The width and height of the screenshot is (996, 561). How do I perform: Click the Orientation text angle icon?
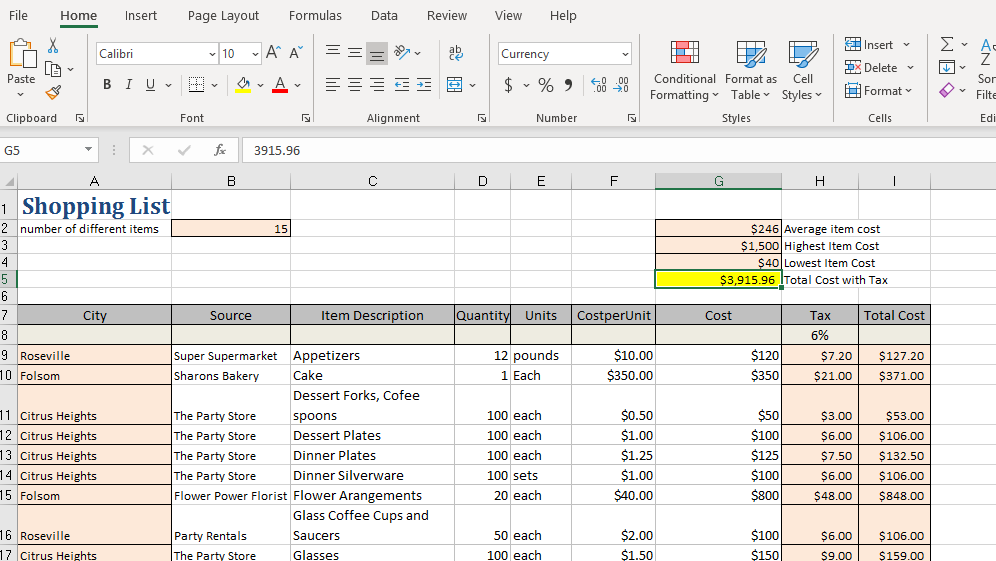click(402, 53)
